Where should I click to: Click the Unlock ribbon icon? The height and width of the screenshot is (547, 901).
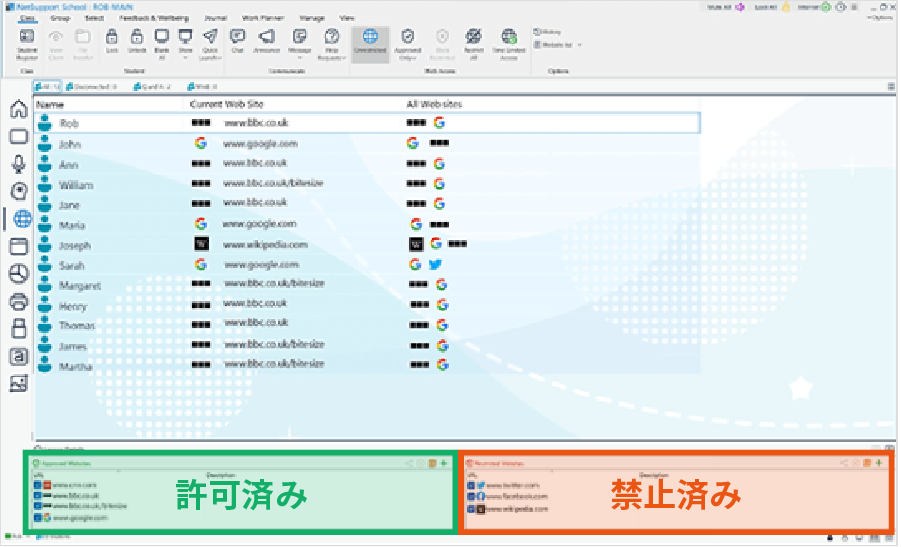point(137,41)
